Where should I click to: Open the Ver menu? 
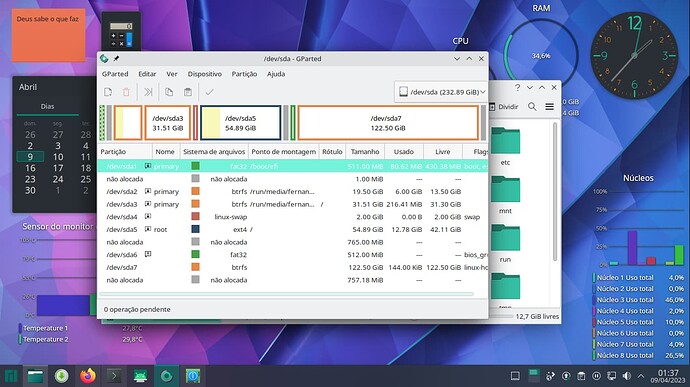[x=172, y=74]
